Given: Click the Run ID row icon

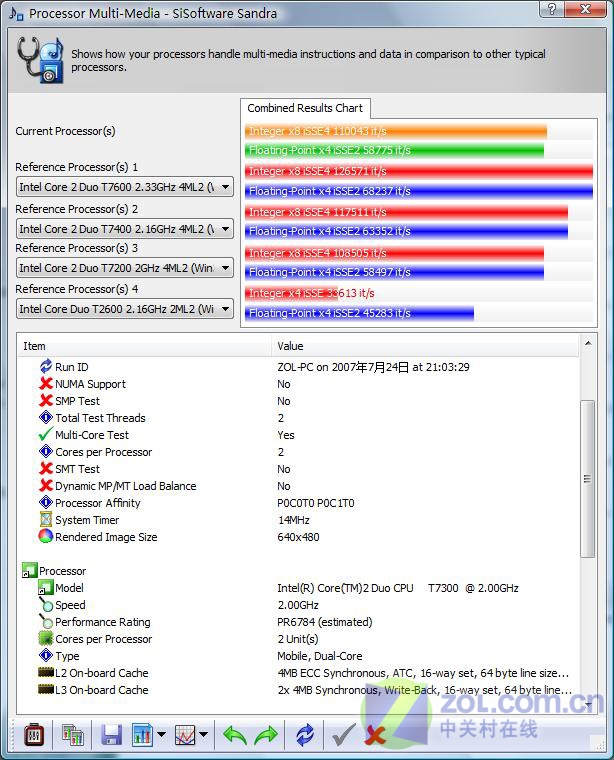Looking at the screenshot, I should (x=46, y=366).
